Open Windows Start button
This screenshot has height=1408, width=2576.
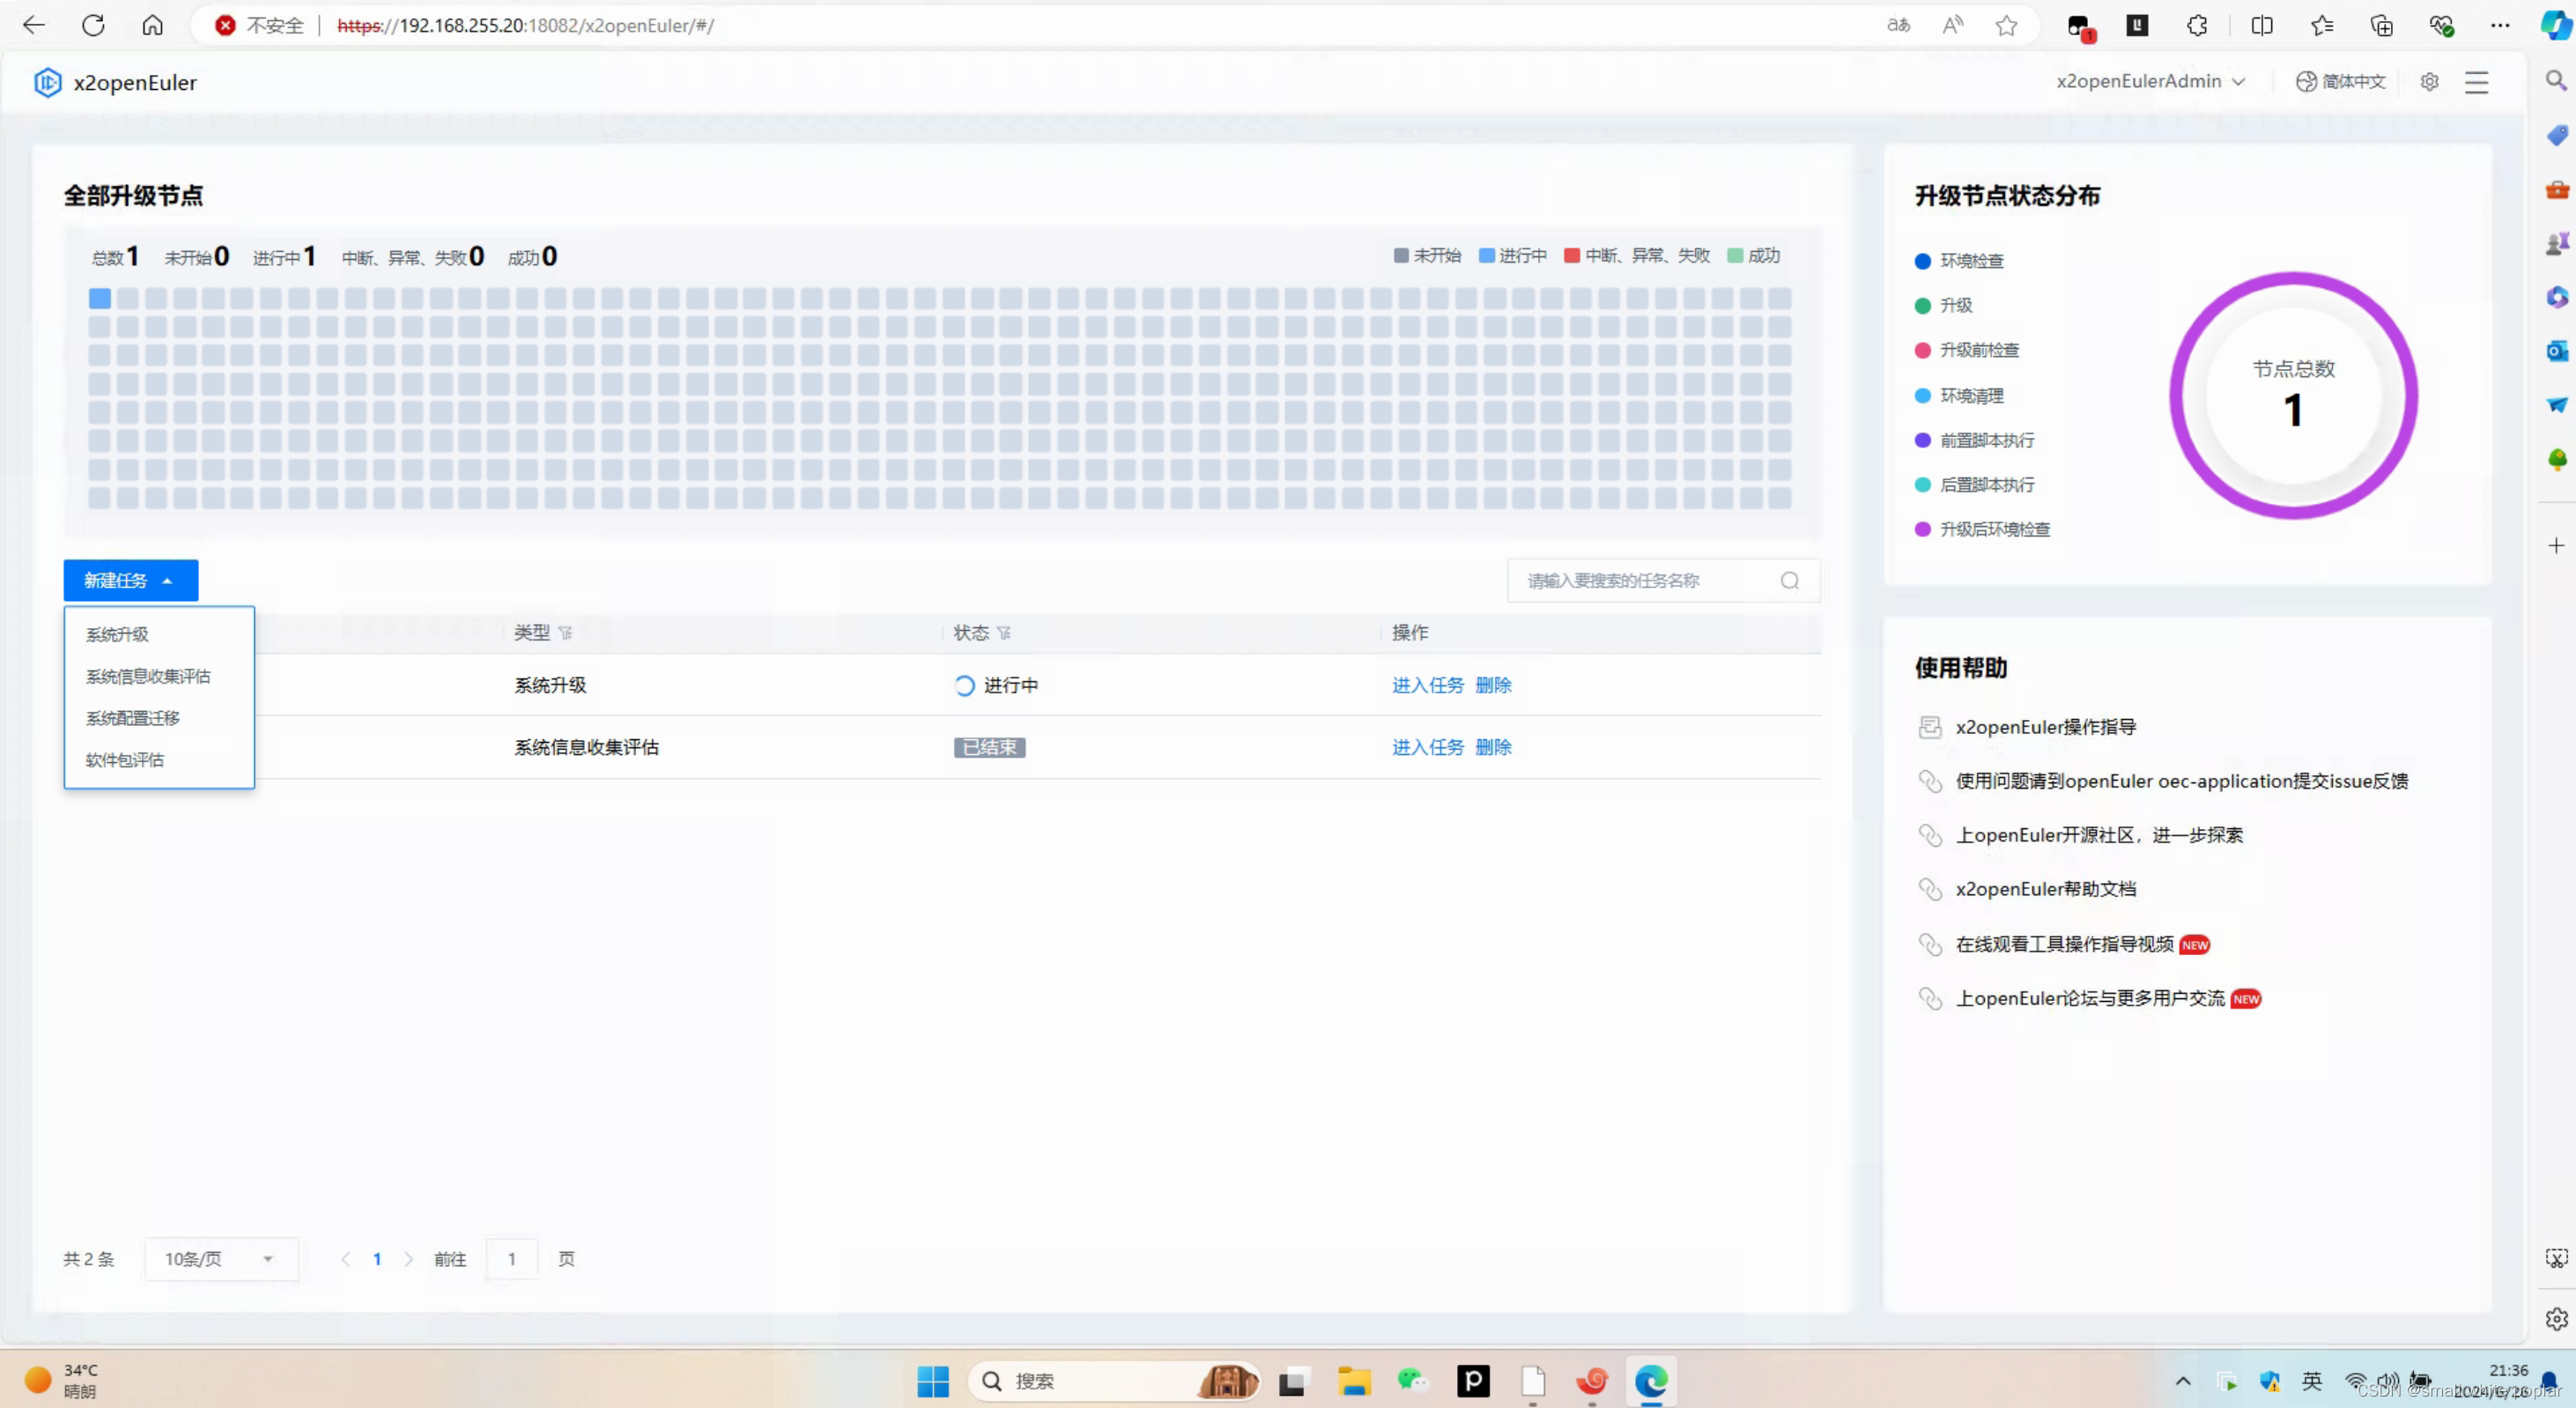coord(933,1381)
